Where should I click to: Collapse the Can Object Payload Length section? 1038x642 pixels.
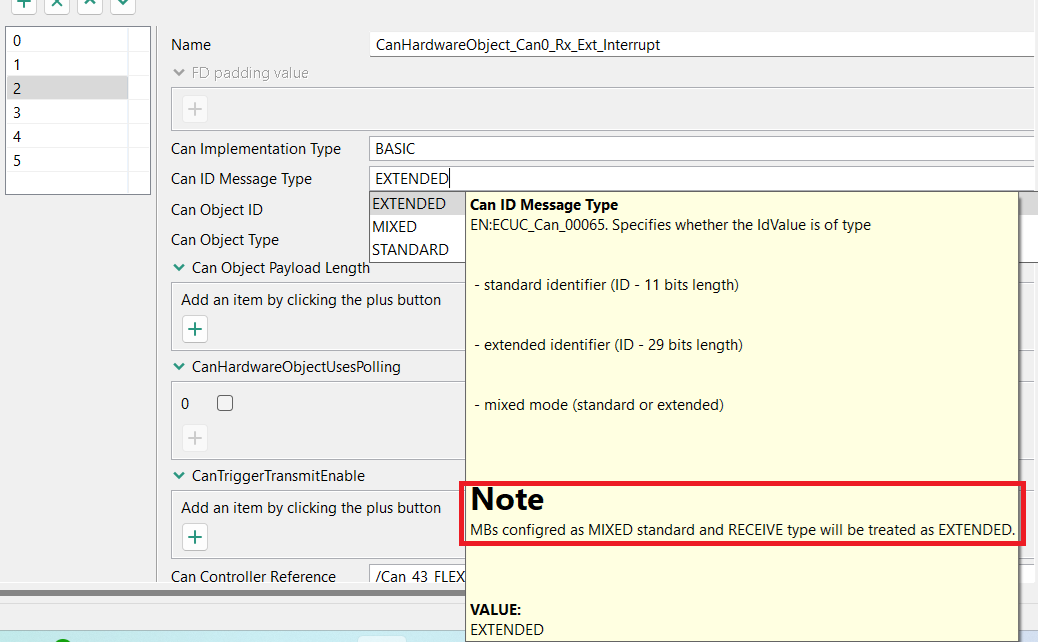(x=179, y=268)
